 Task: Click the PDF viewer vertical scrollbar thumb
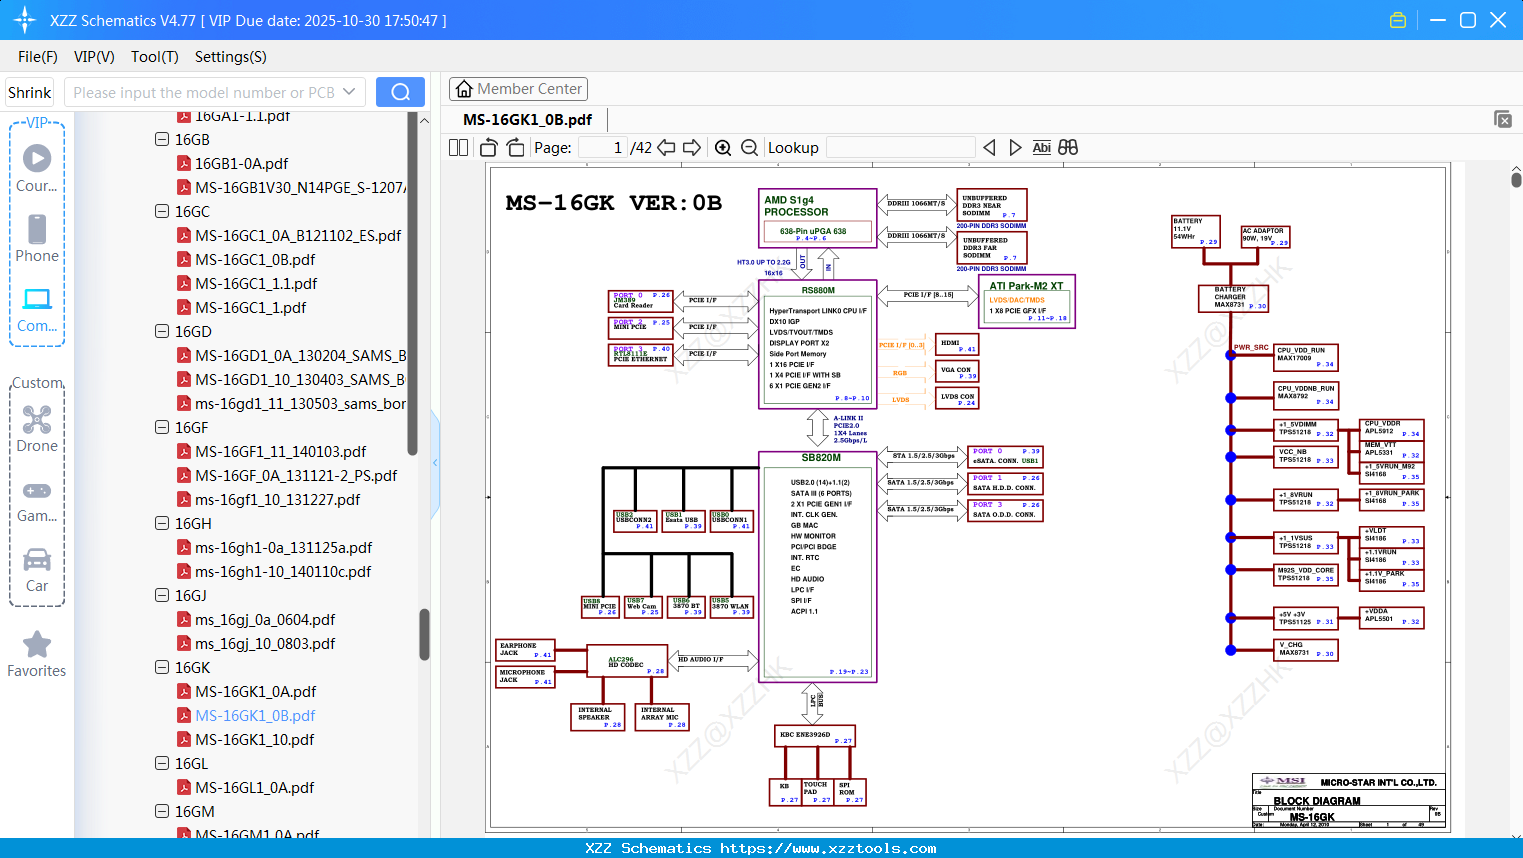(1516, 179)
